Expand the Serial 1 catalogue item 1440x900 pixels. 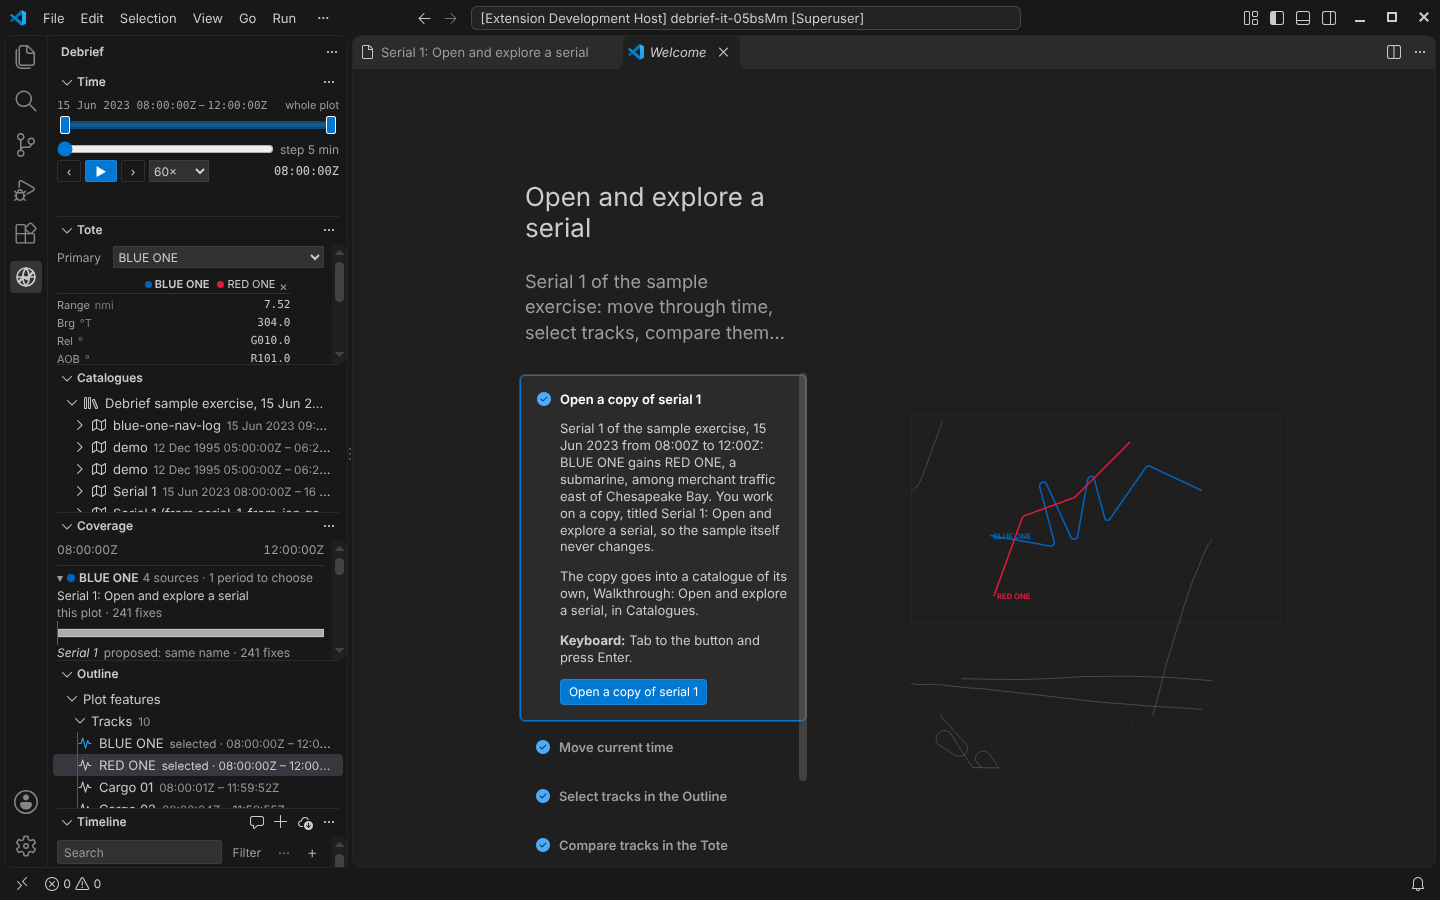[80, 491]
